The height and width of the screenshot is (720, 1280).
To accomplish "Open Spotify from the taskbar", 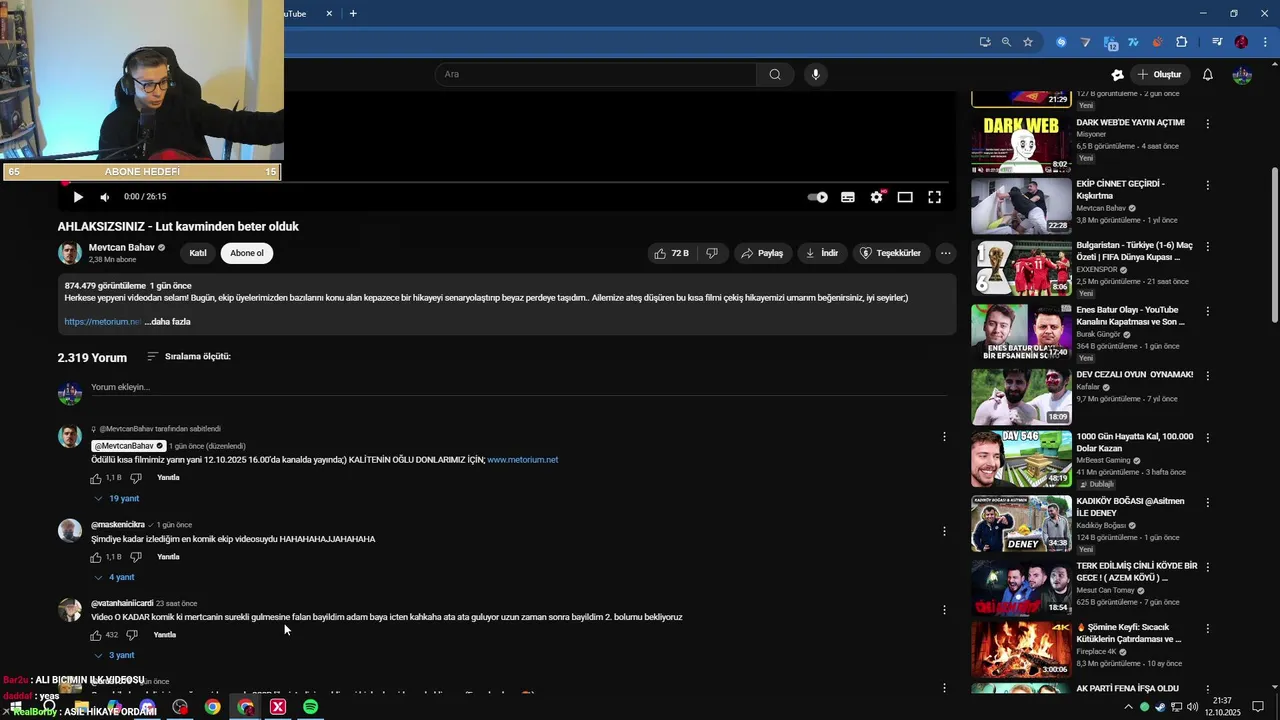I will point(311,707).
